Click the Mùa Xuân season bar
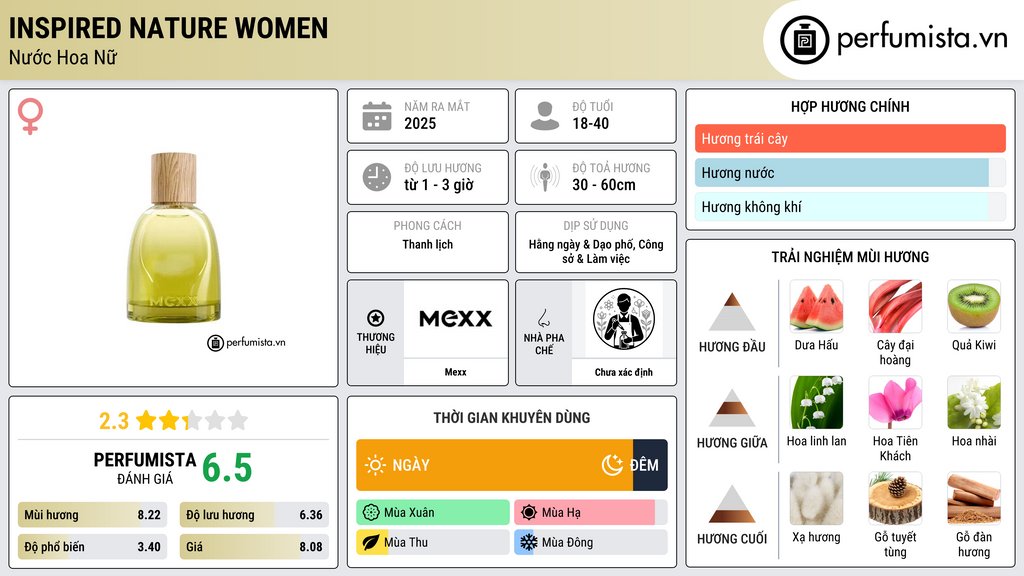Screen dimensions: 1024x576 433,513
